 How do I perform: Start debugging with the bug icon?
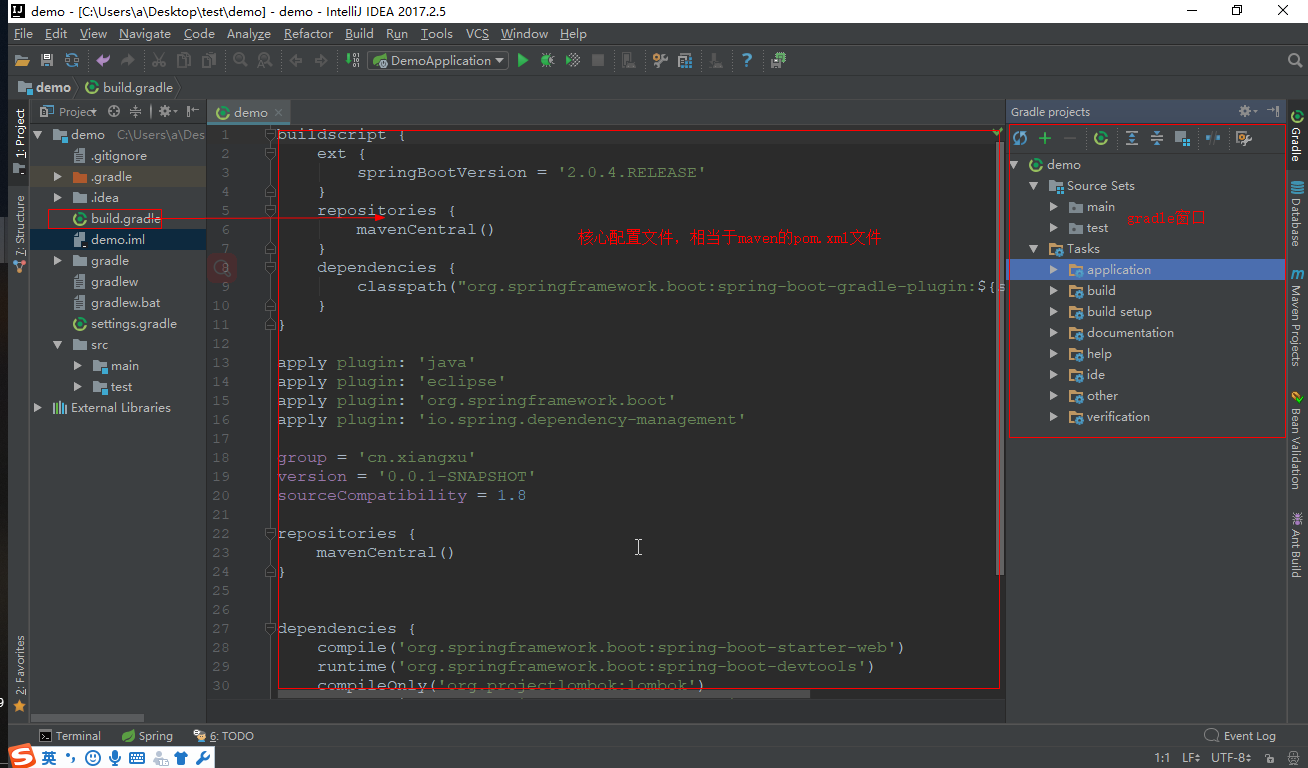click(x=548, y=61)
